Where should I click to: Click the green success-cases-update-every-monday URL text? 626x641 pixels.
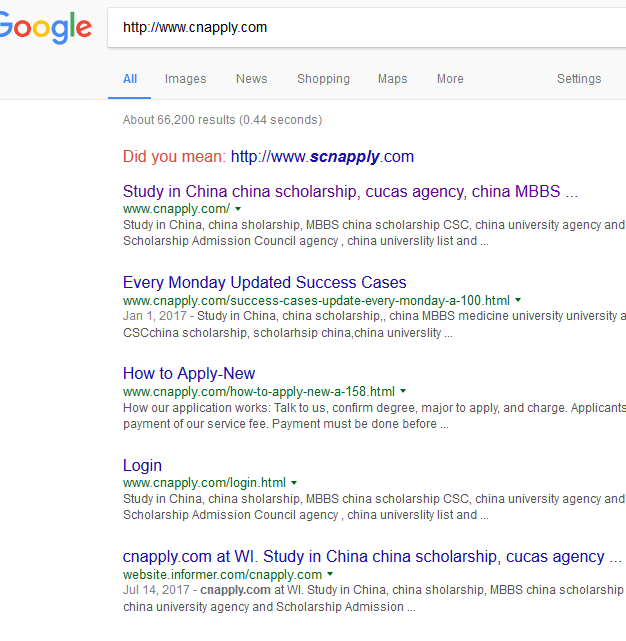pyautogui.click(x=316, y=300)
